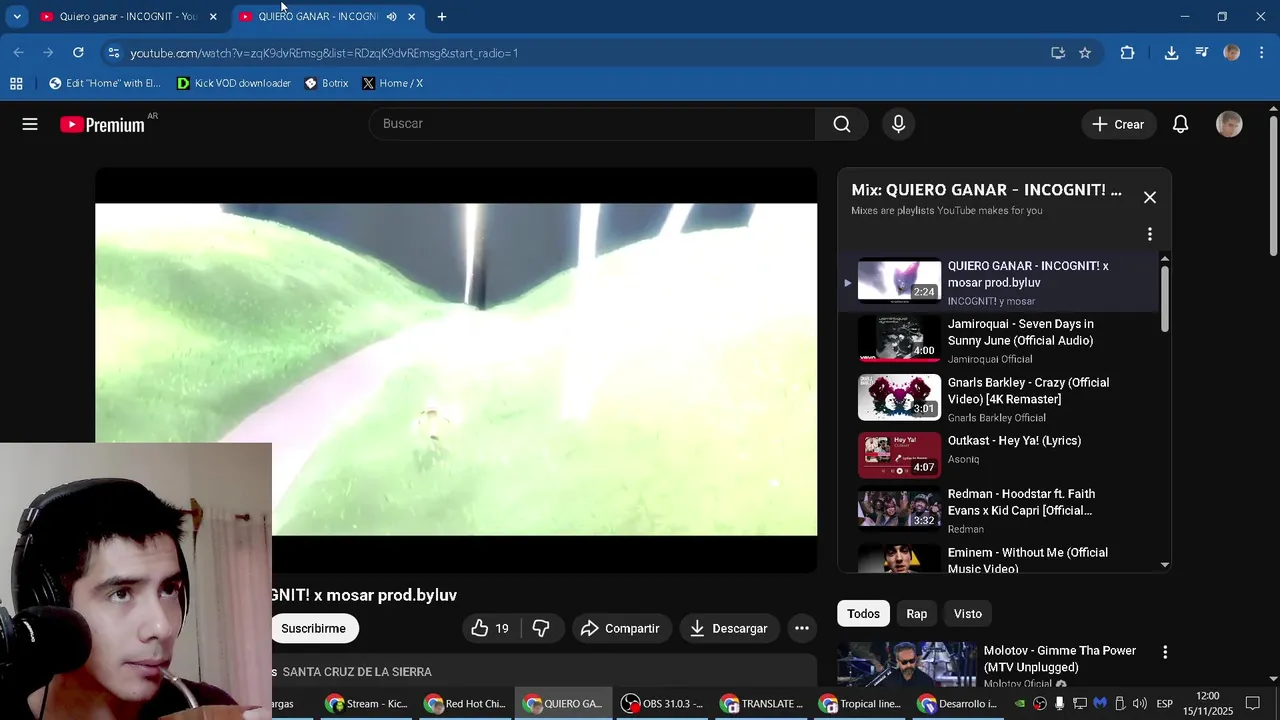Screen dimensions: 1280x720
Task: Open the system volume tray icon
Action: [x=1140, y=704]
